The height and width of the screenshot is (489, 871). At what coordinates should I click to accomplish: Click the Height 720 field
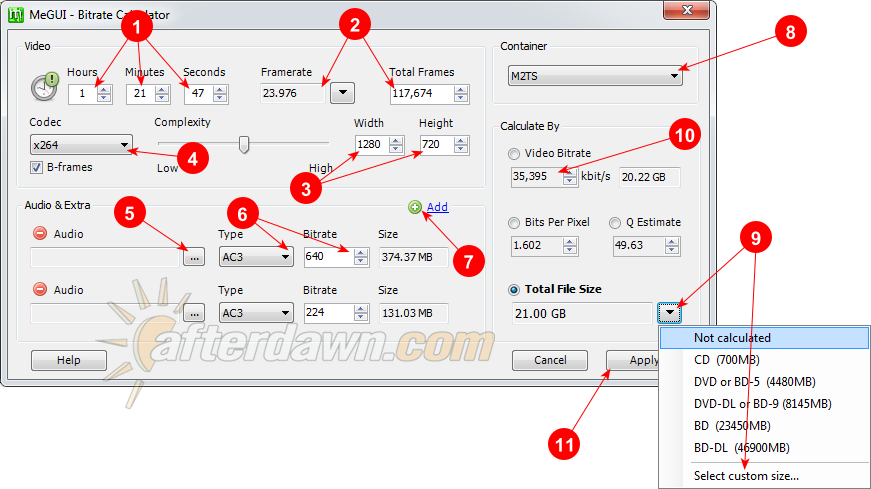(x=437, y=144)
